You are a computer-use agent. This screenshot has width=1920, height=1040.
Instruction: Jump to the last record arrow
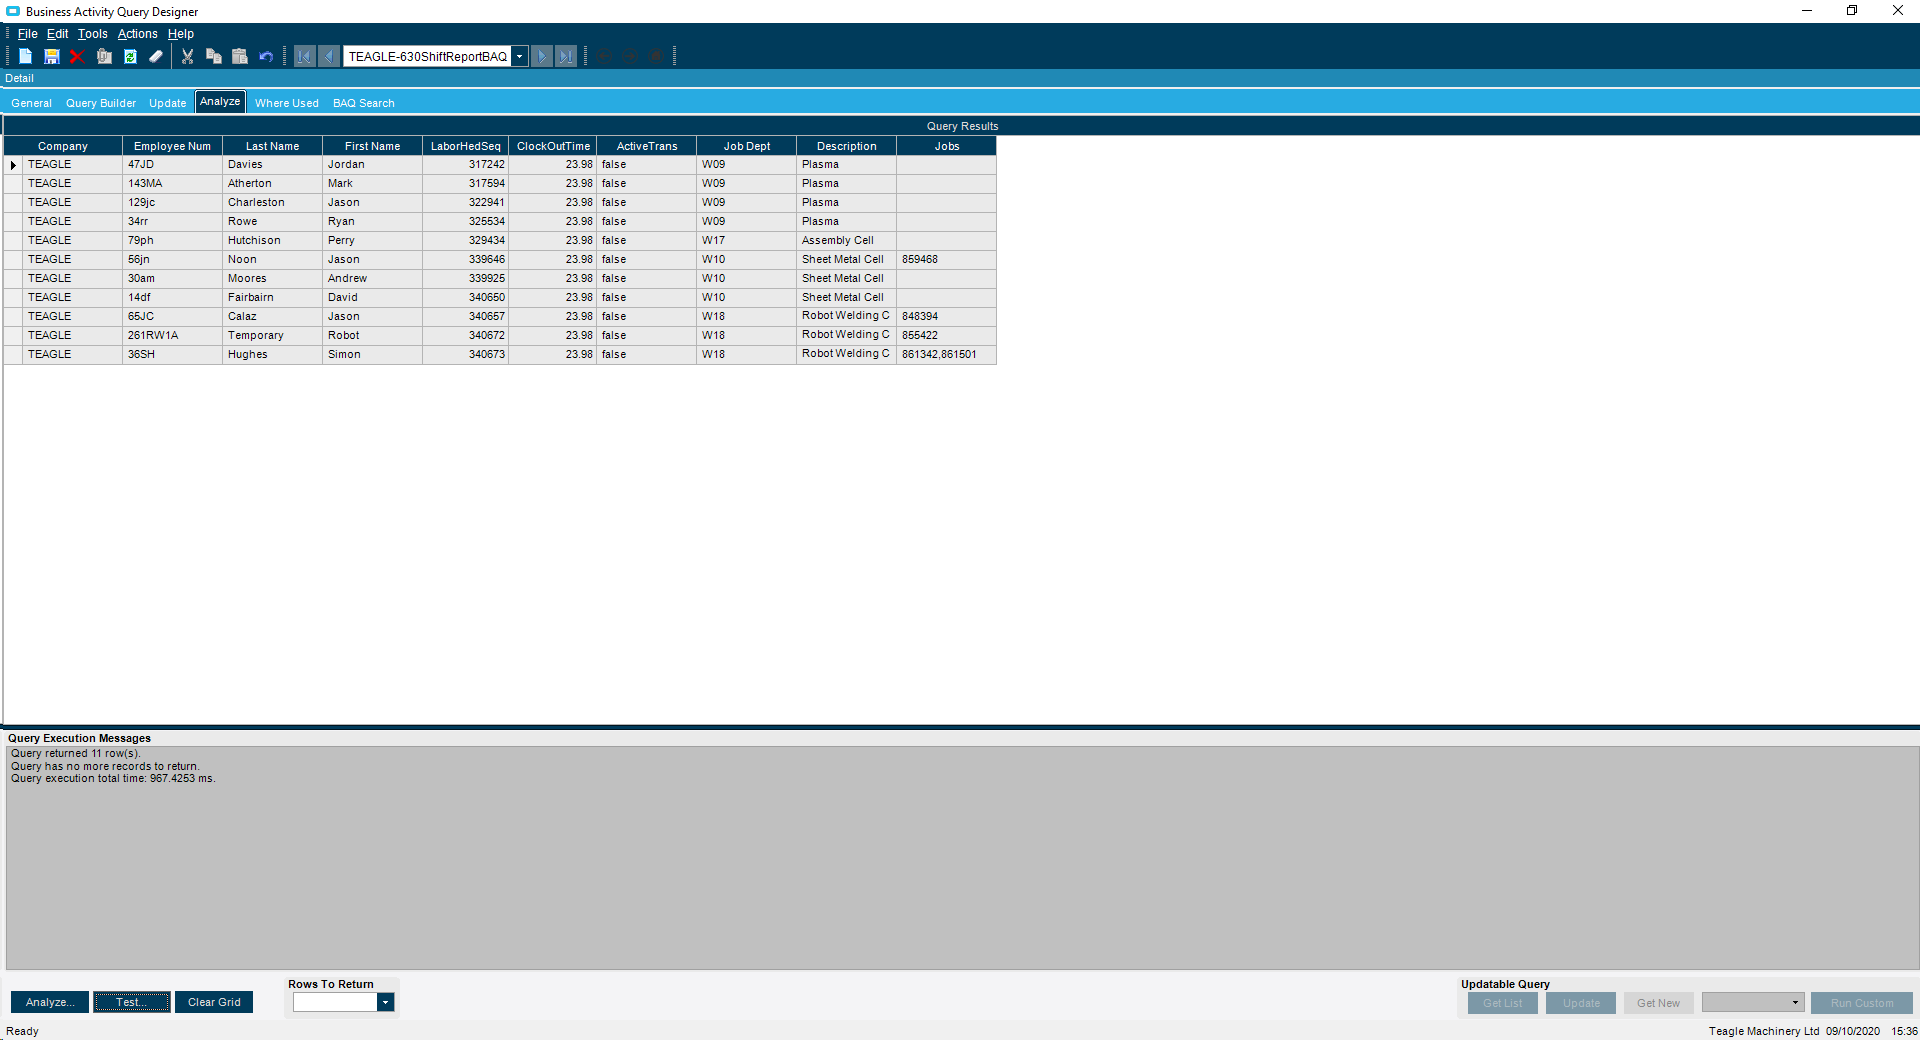click(566, 57)
